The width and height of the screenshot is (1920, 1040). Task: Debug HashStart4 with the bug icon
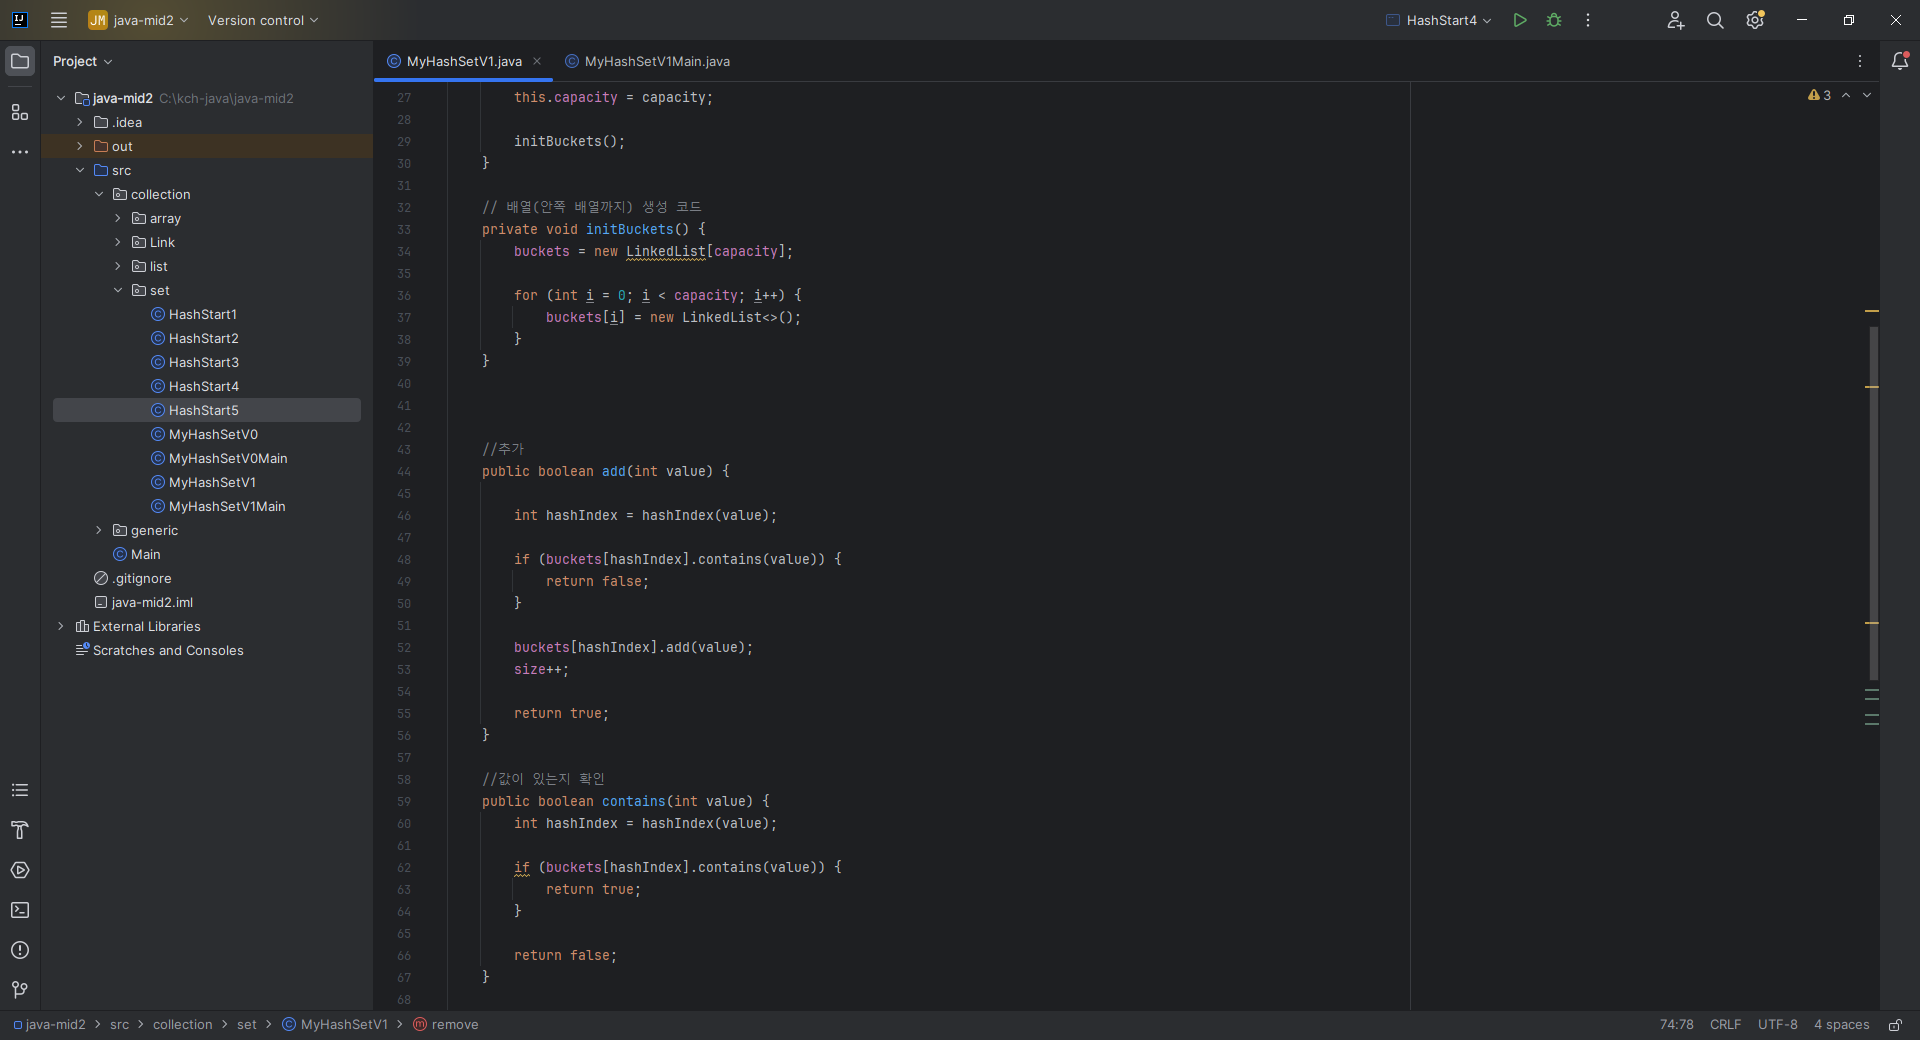coord(1554,20)
